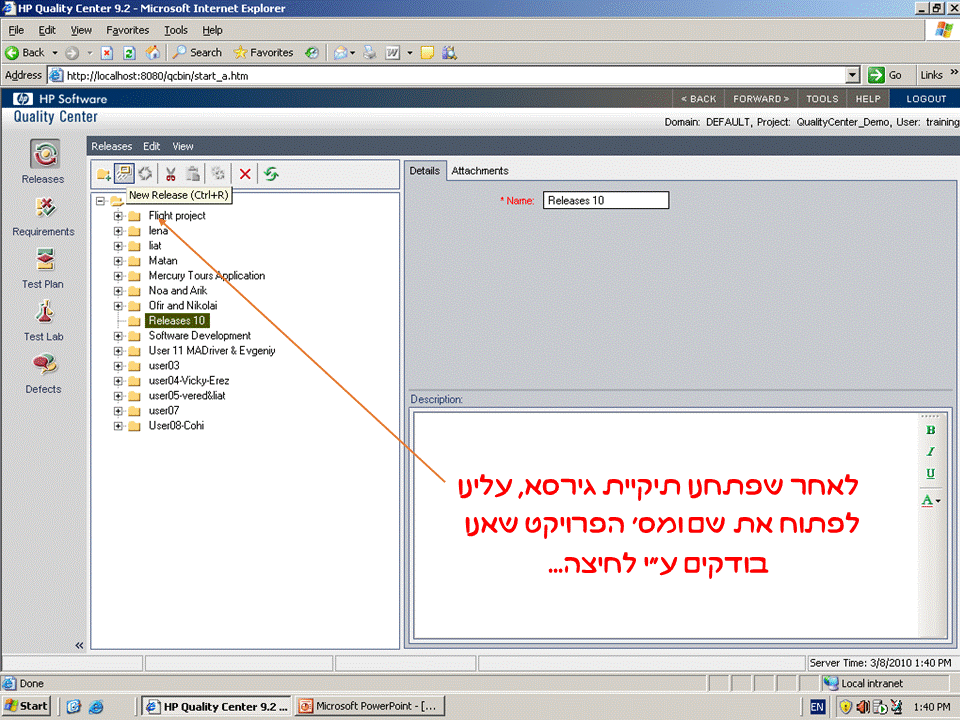960x720 pixels.
Task: Open the Test Plan module
Action: (x=44, y=268)
